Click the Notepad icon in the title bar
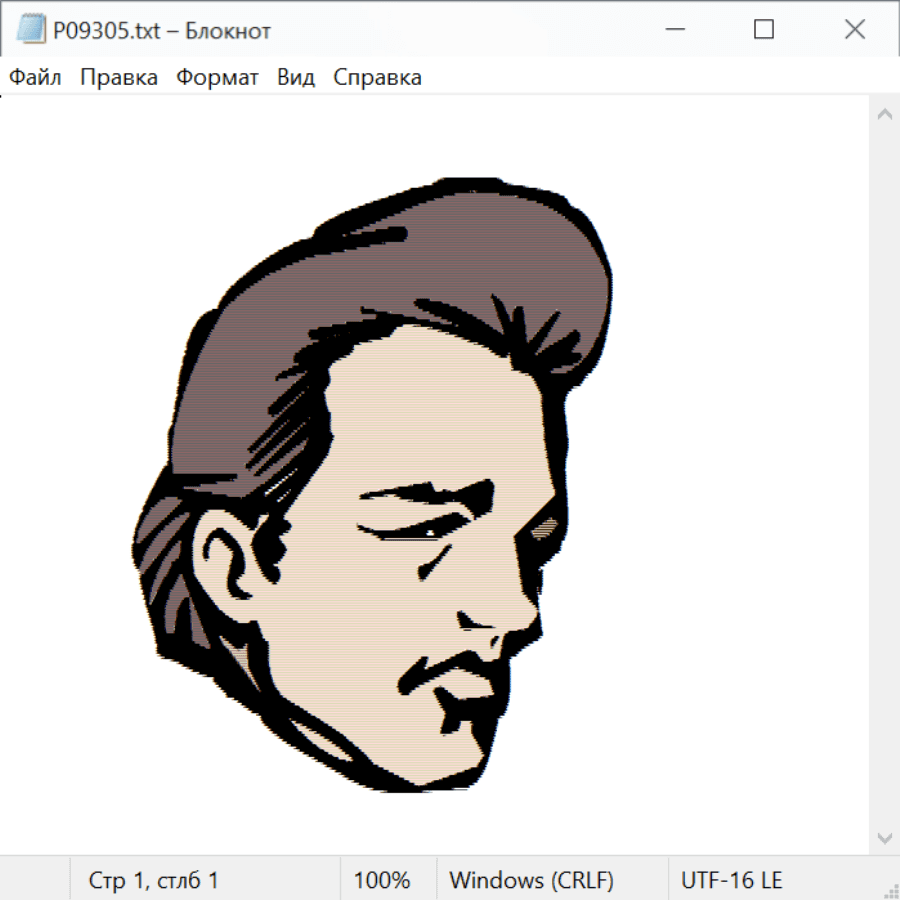Image resolution: width=900 pixels, height=900 pixels. [x=31, y=30]
